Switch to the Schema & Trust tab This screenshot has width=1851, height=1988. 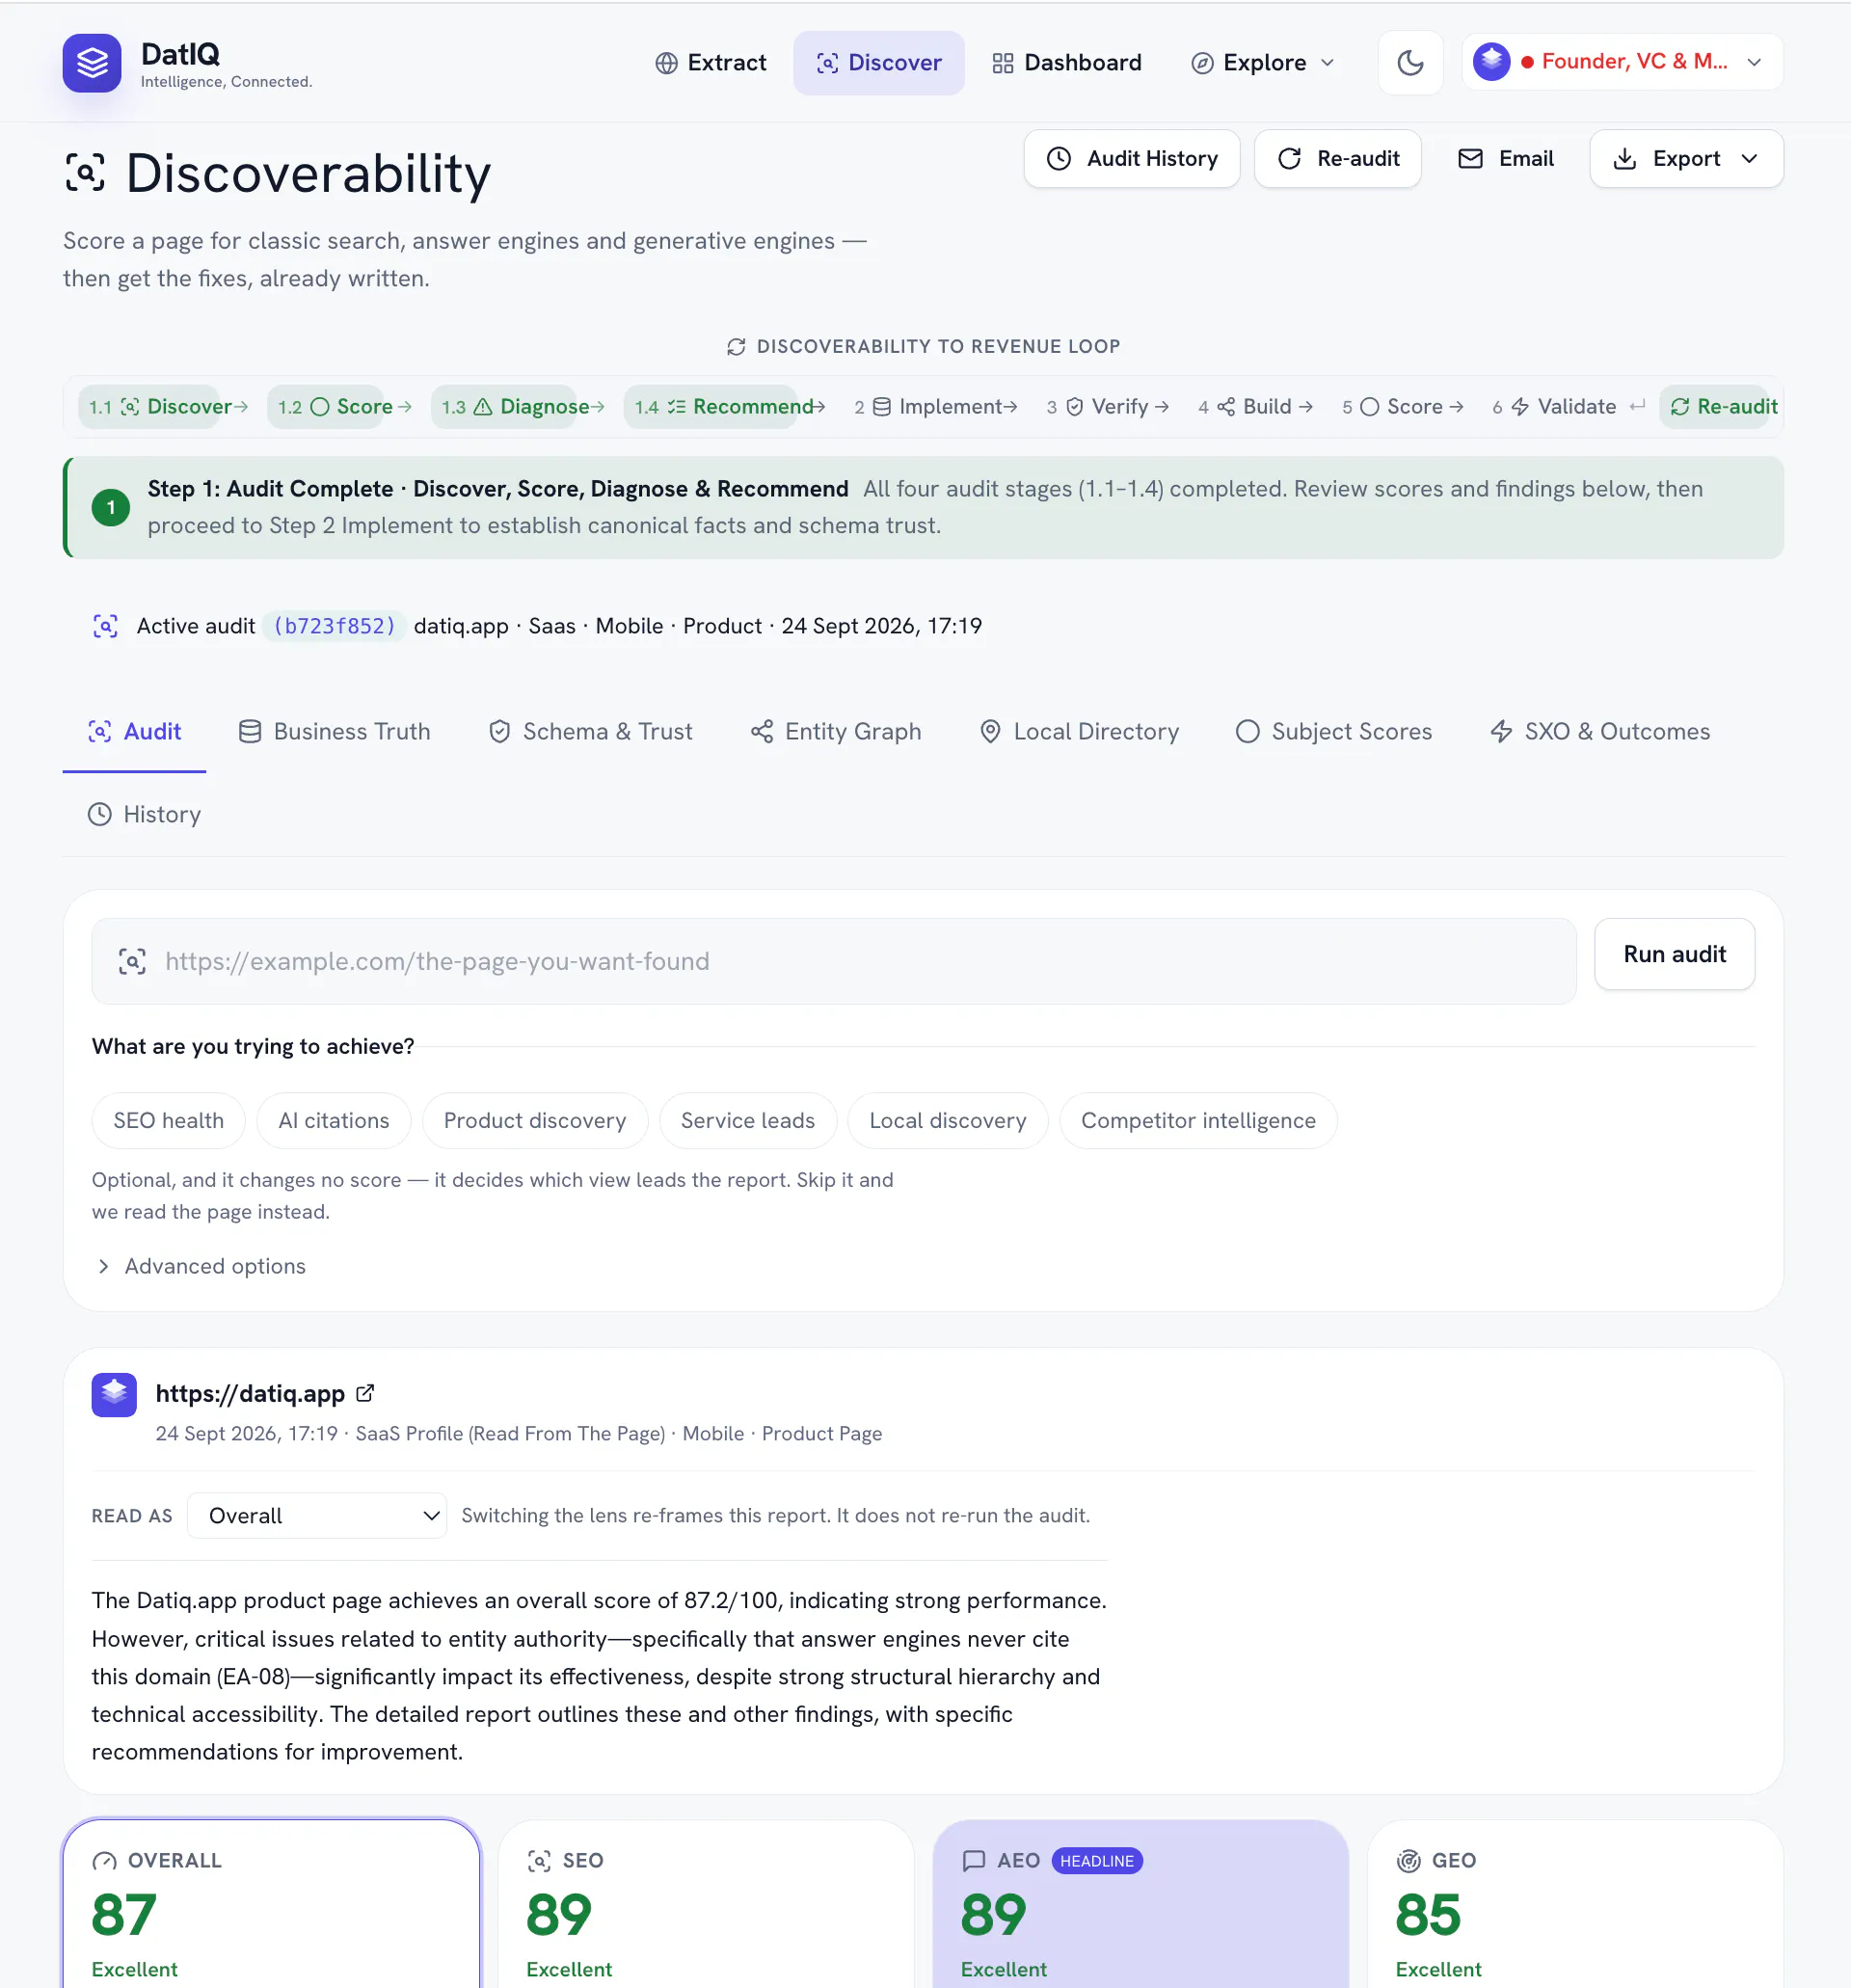[590, 732]
